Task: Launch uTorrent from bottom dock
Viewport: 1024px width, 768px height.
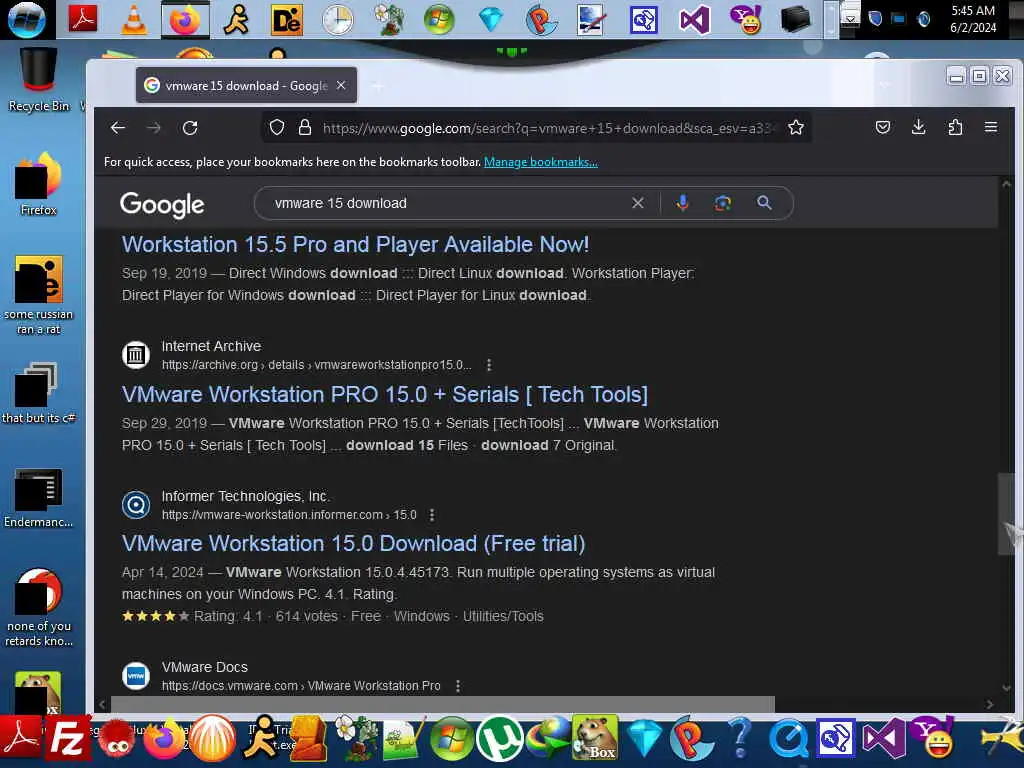Action: (x=499, y=740)
